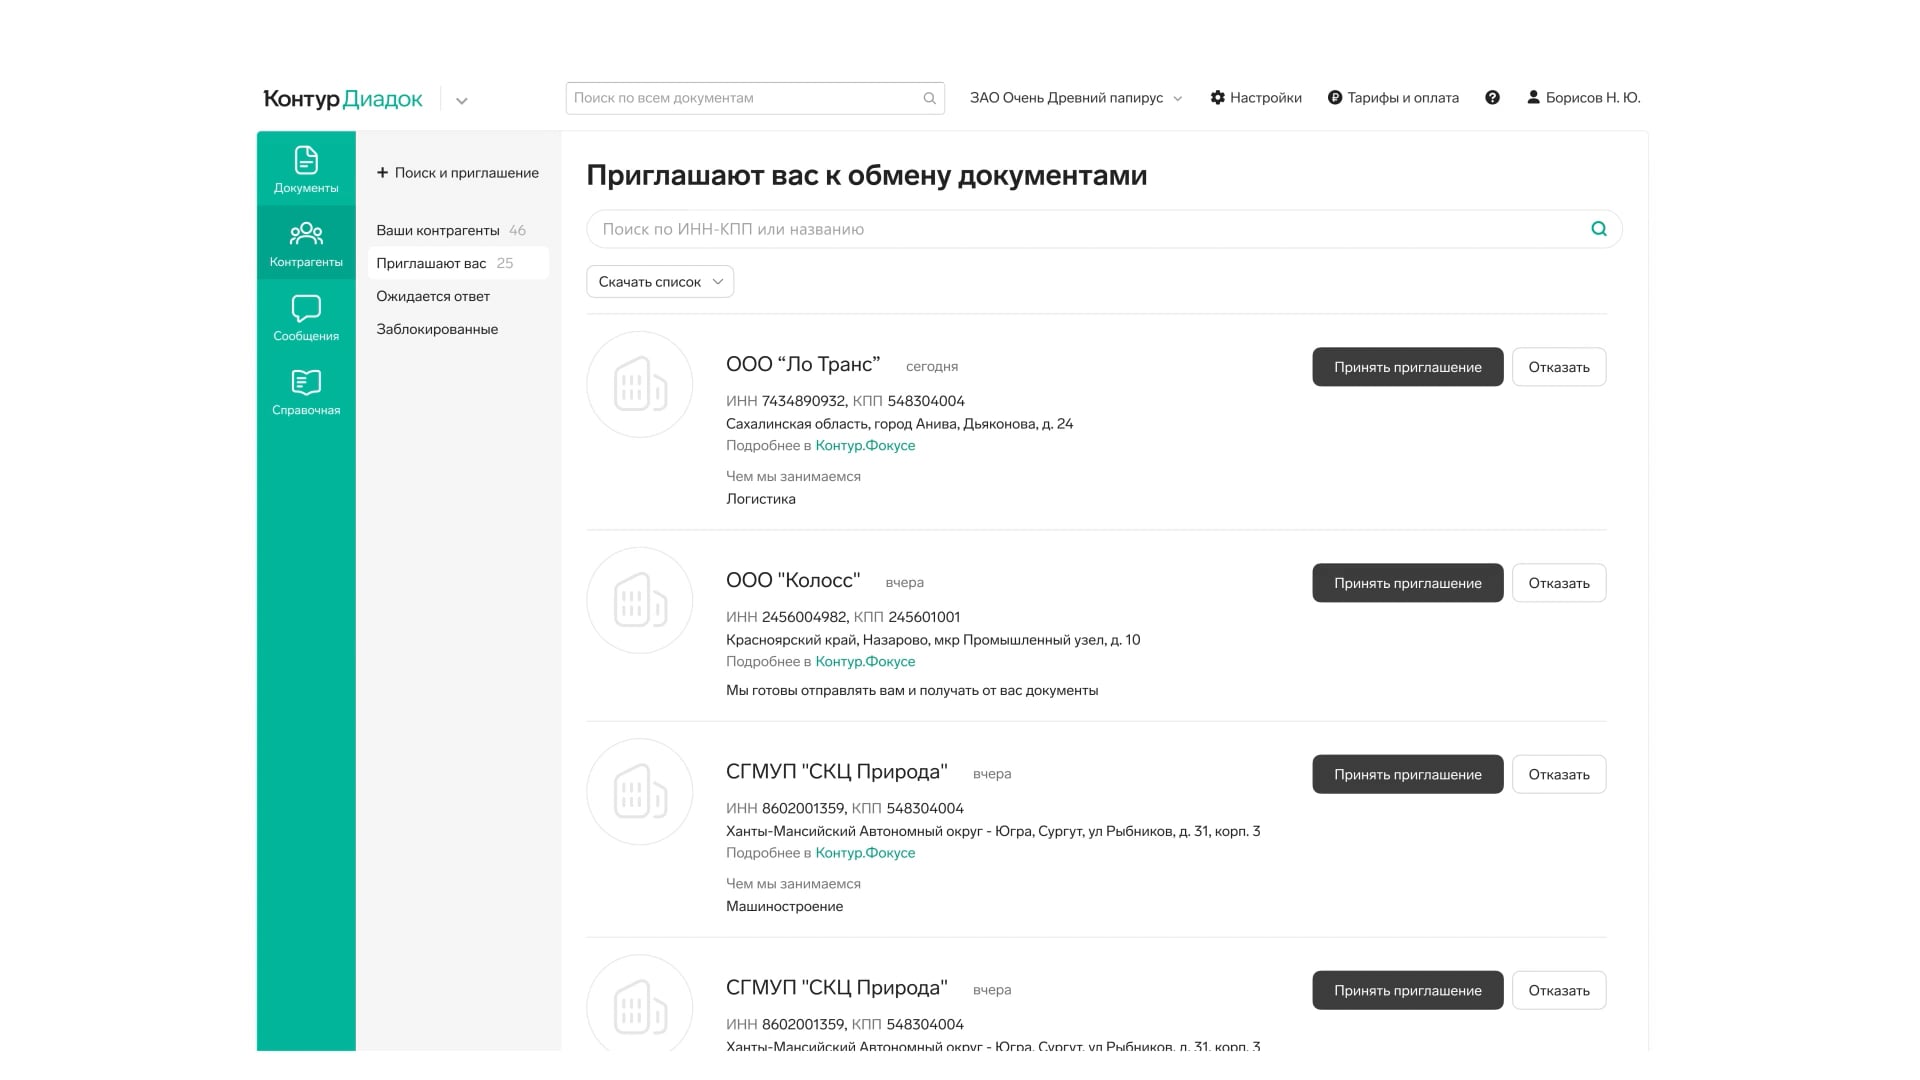
Task: Click the ООО "Ло Транс" company name
Action: 803,365
